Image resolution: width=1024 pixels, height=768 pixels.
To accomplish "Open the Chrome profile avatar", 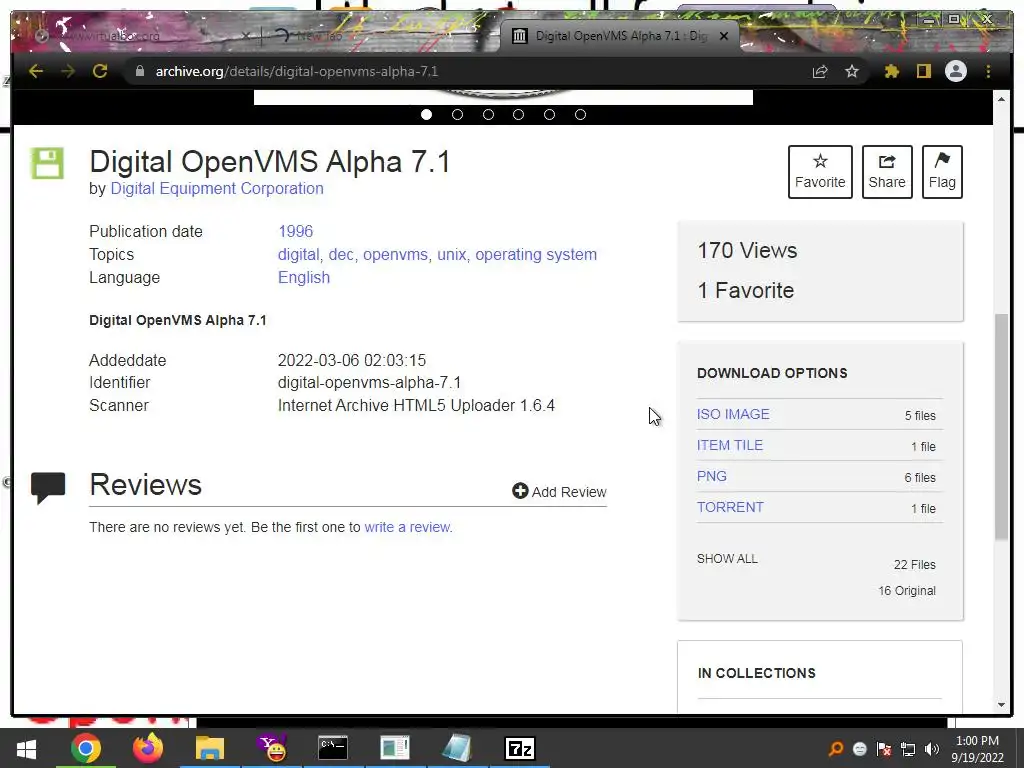I will (955, 71).
